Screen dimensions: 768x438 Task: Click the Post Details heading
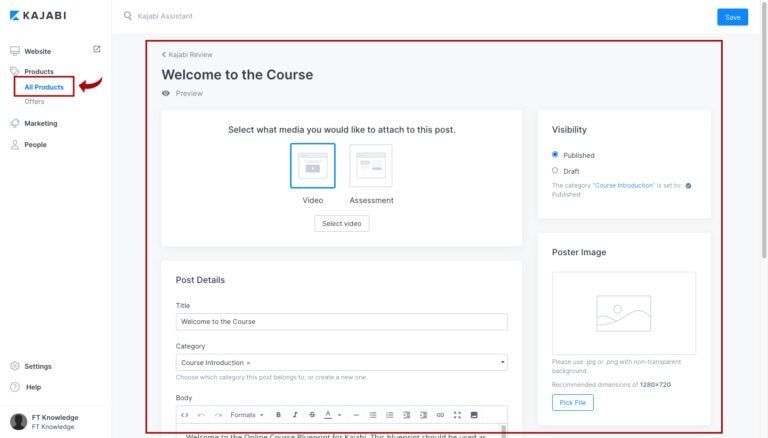click(x=200, y=280)
